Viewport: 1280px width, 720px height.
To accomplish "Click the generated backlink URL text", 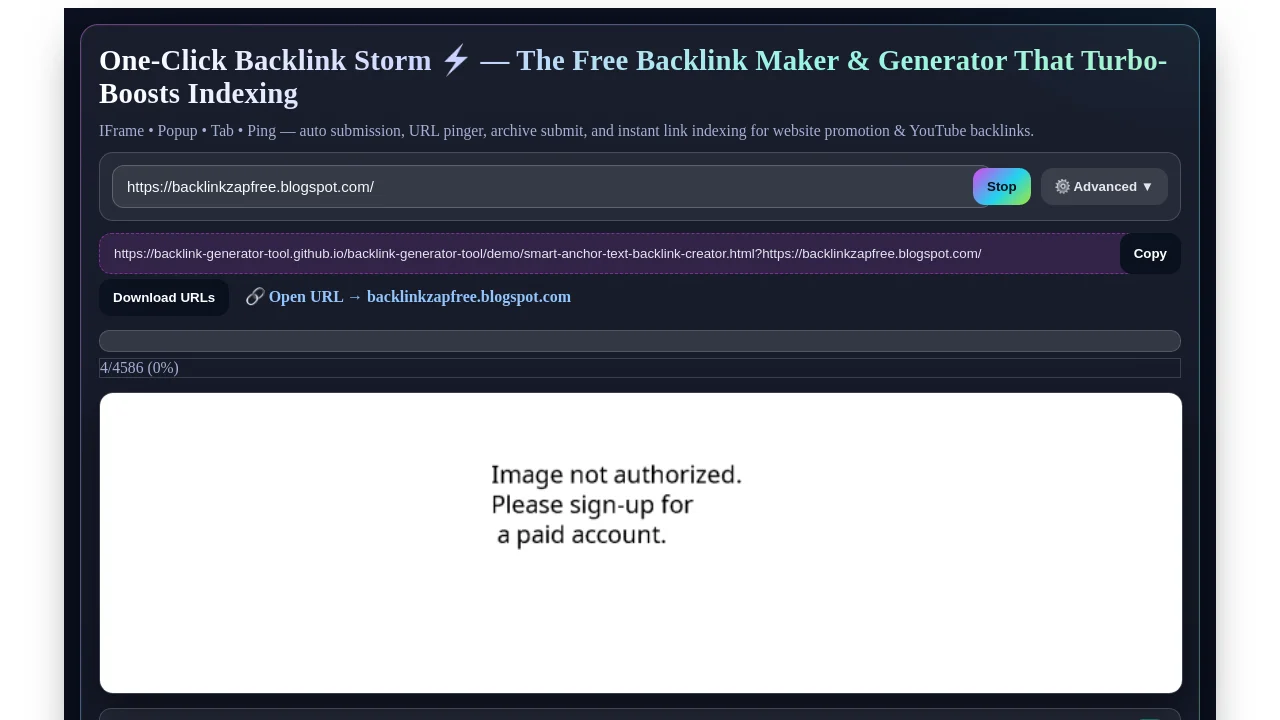I will tap(547, 254).
